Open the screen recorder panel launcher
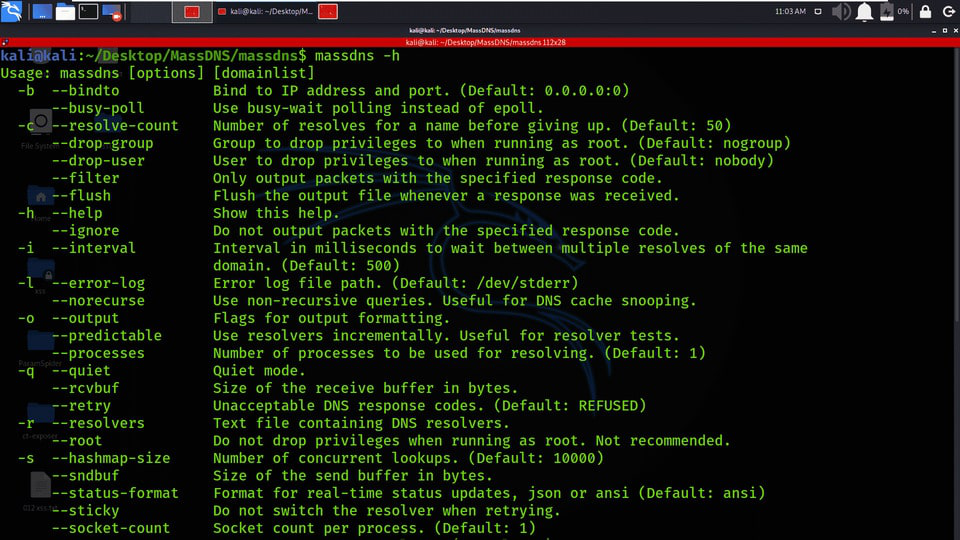 click(112, 12)
